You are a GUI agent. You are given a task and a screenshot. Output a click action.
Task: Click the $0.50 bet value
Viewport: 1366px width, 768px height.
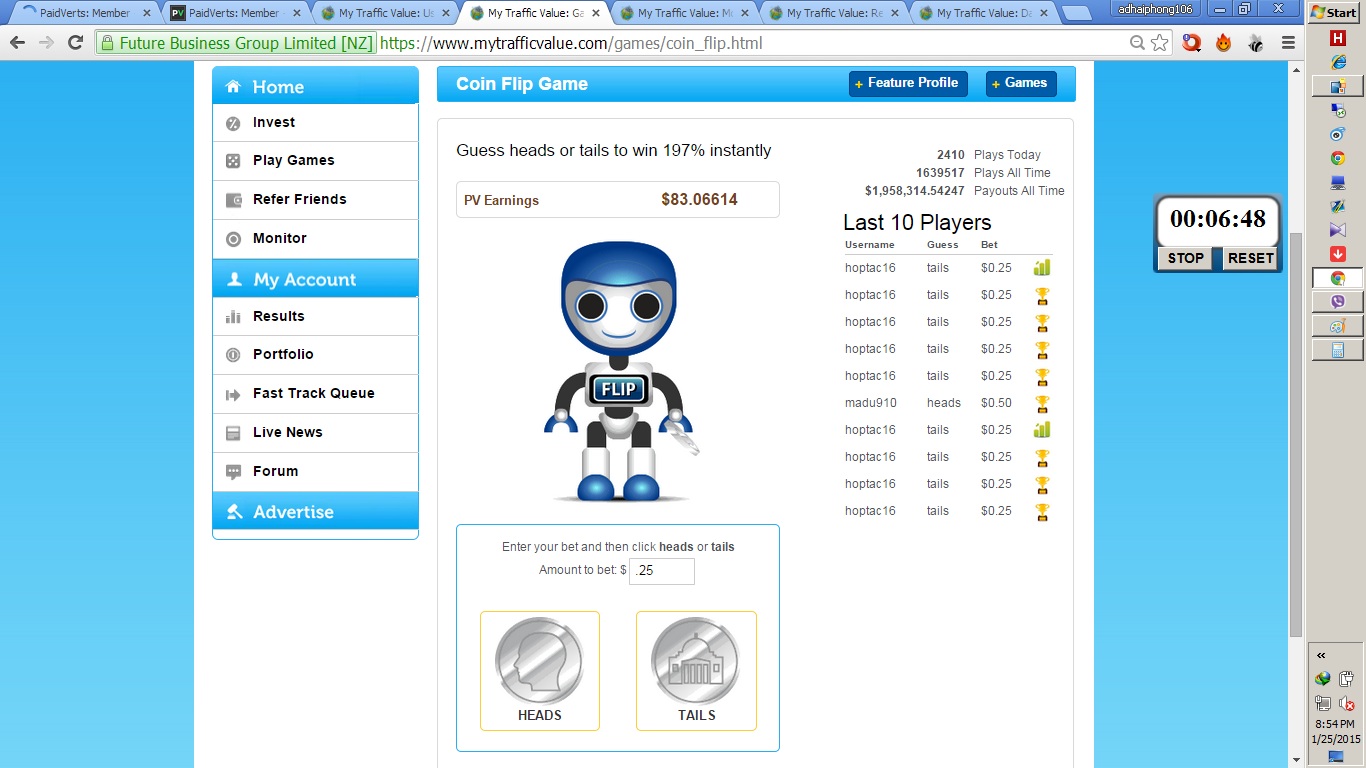(x=996, y=403)
